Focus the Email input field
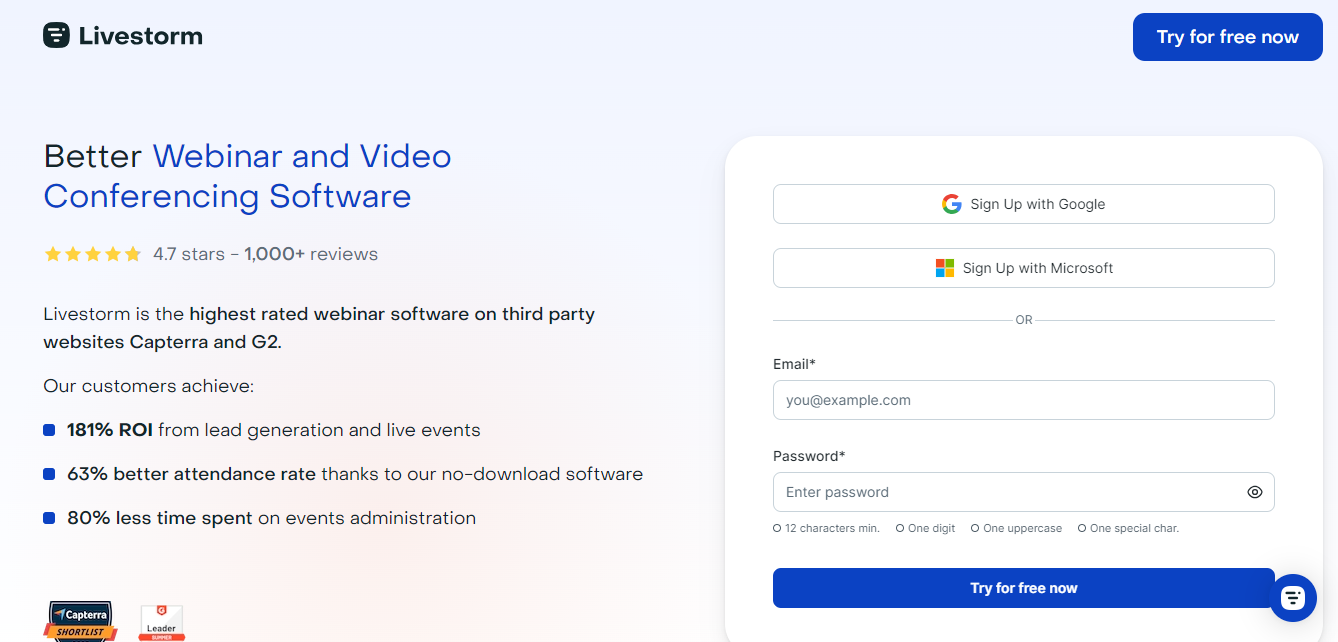The height and width of the screenshot is (642, 1338). [1023, 400]
